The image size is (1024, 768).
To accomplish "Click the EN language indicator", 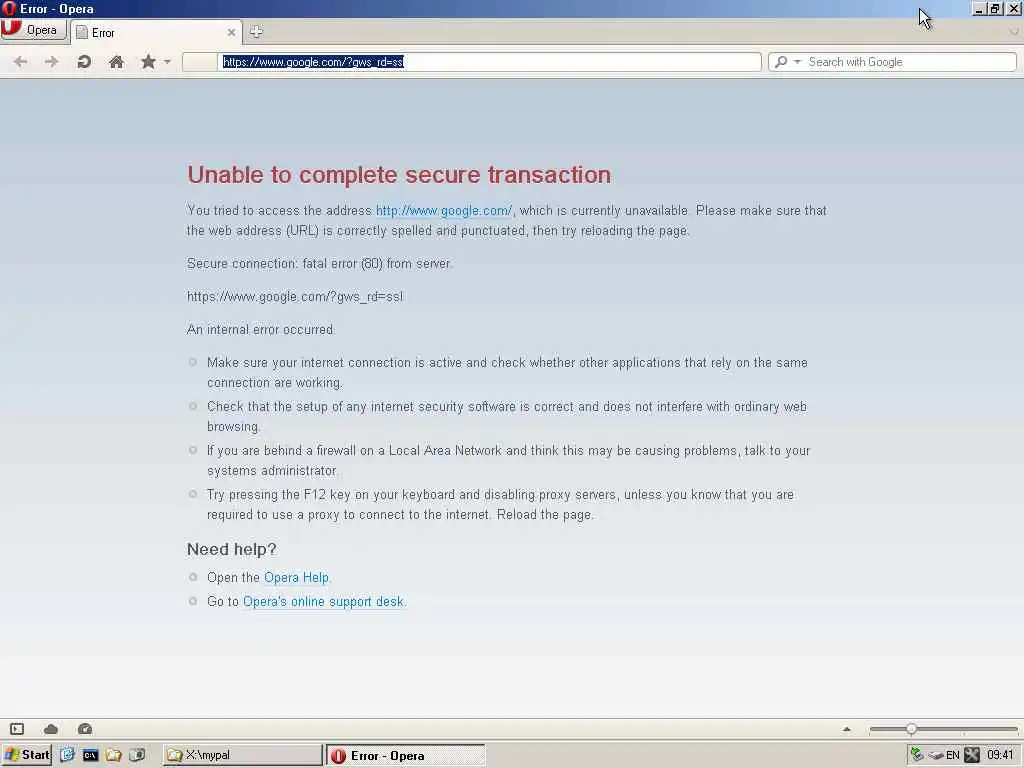I will click(953, 756).
